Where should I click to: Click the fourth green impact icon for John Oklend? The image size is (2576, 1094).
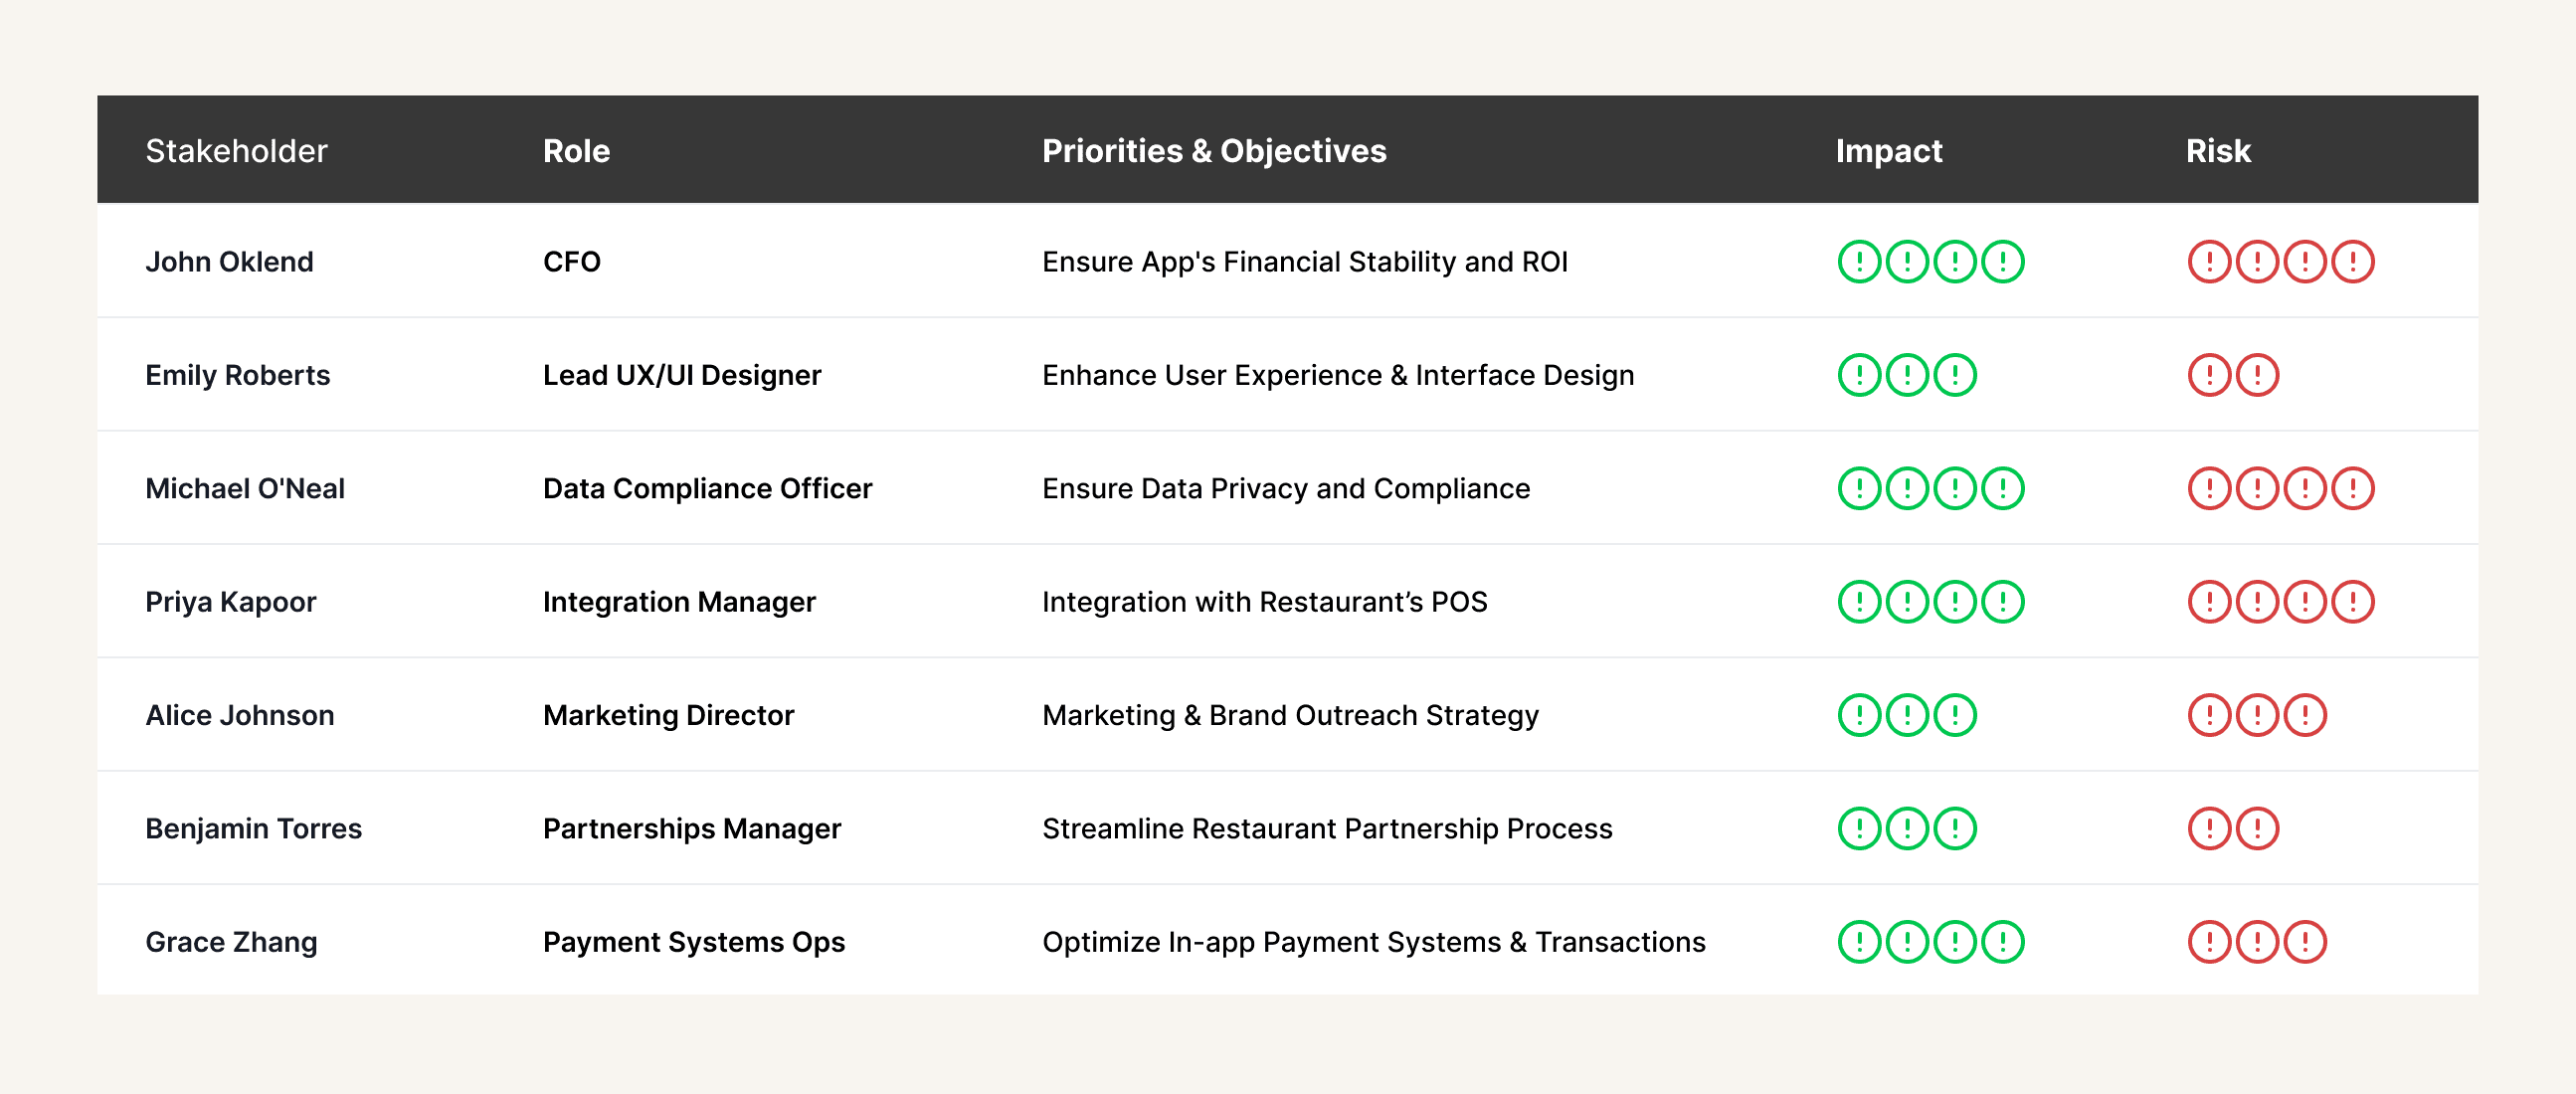click(x=2003, y=262)
